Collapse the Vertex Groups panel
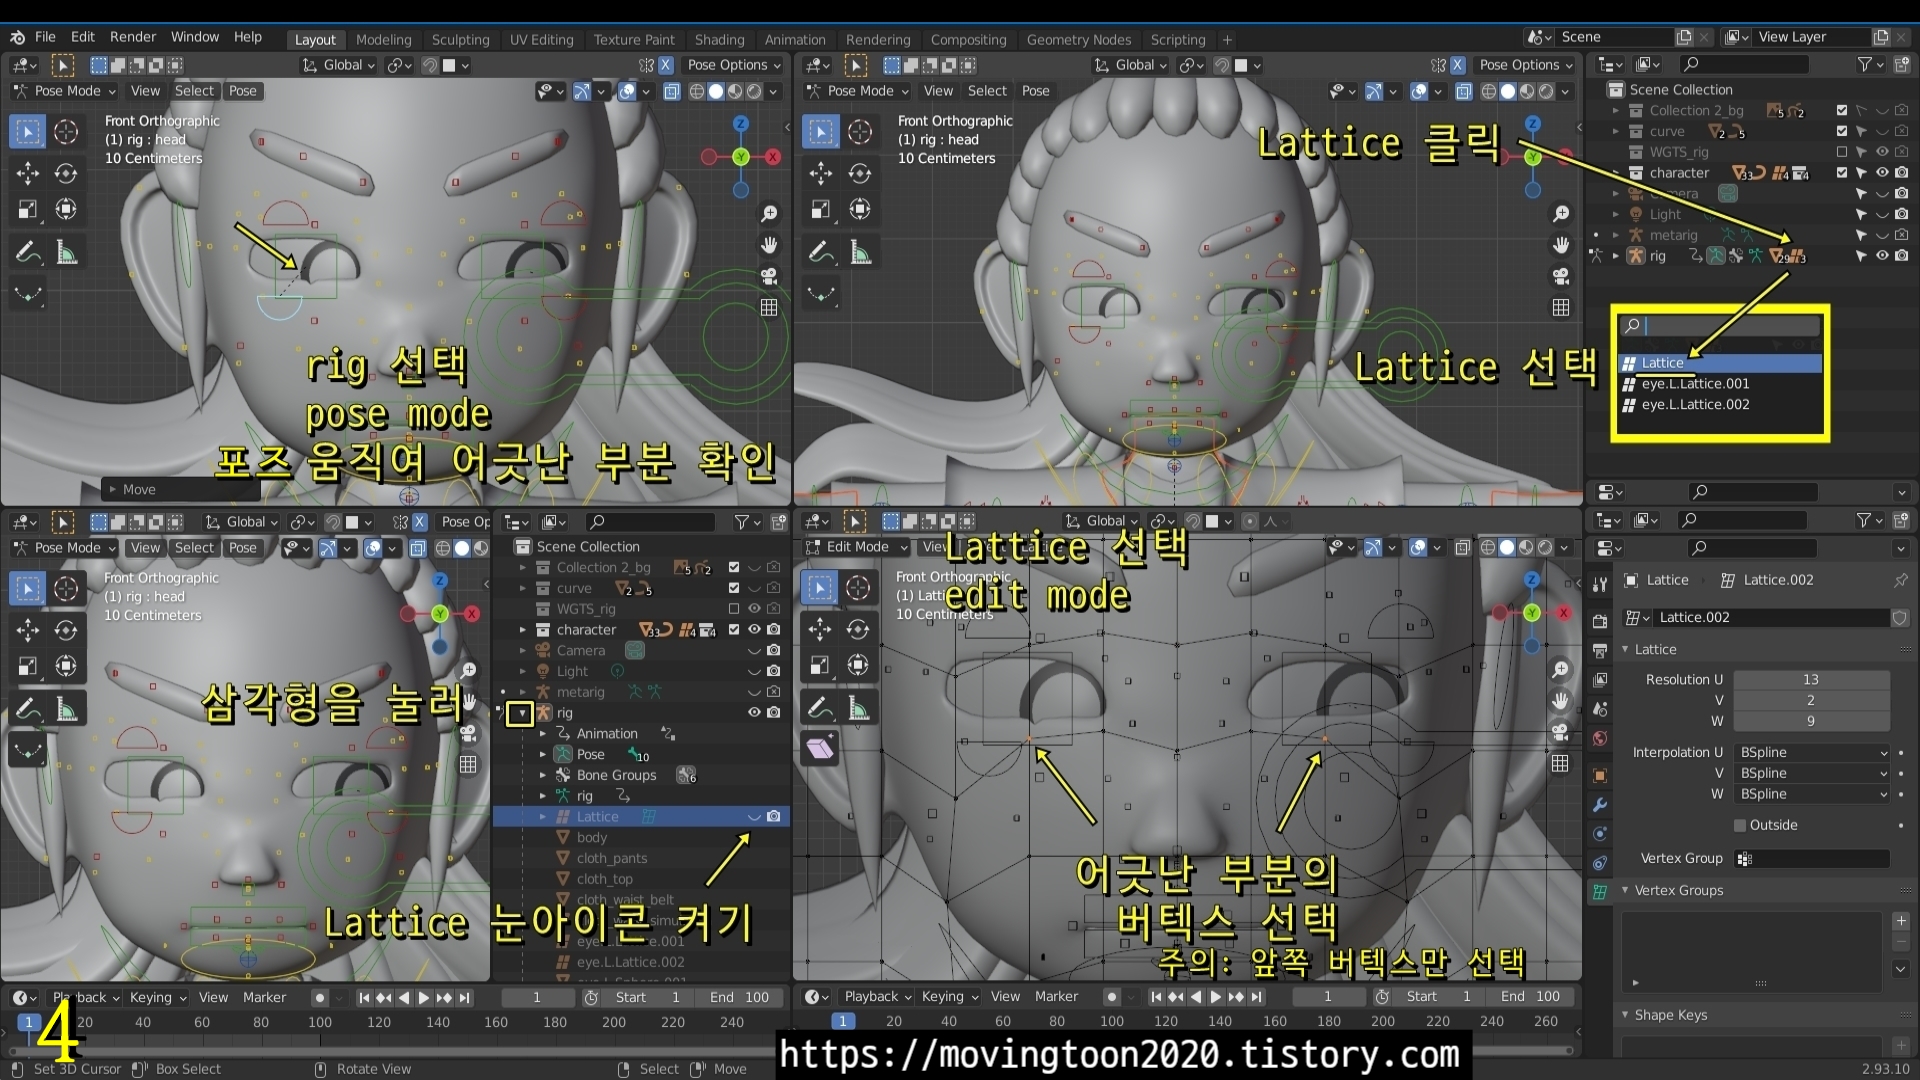Screen dimensions: 1920x1080 pos(1626,890)
